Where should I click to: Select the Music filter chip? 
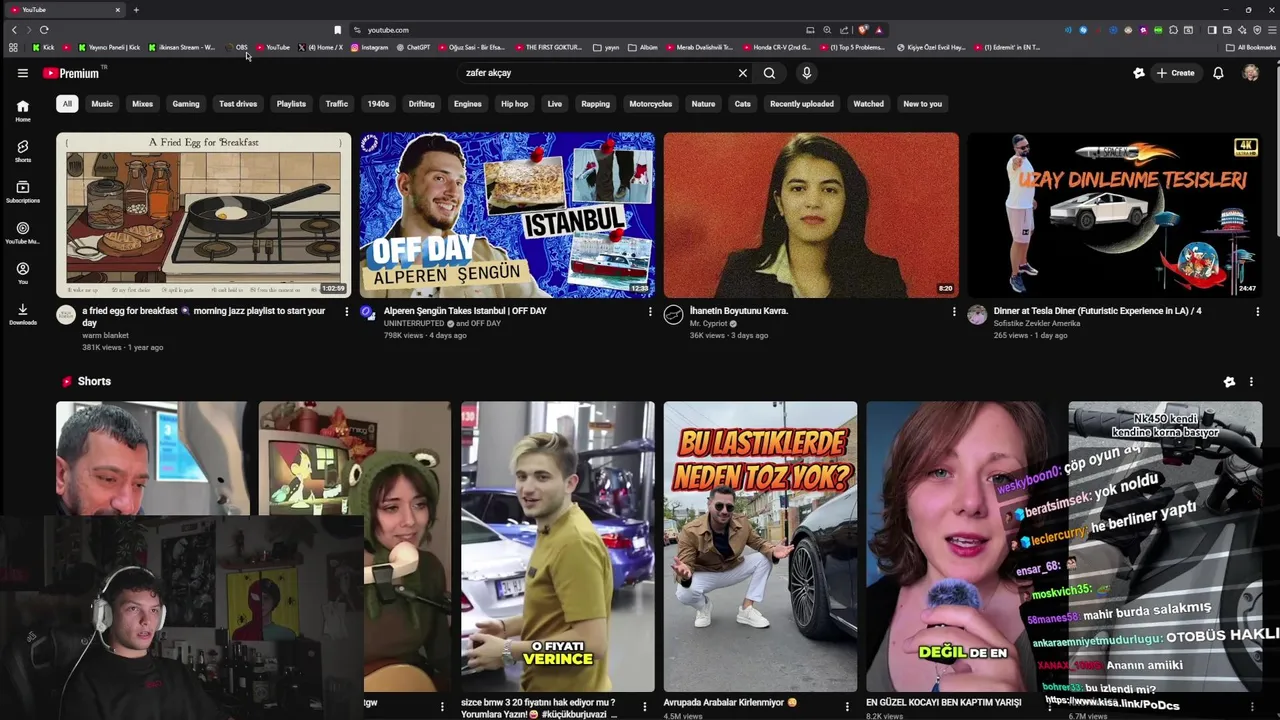[x=102, y=104]
